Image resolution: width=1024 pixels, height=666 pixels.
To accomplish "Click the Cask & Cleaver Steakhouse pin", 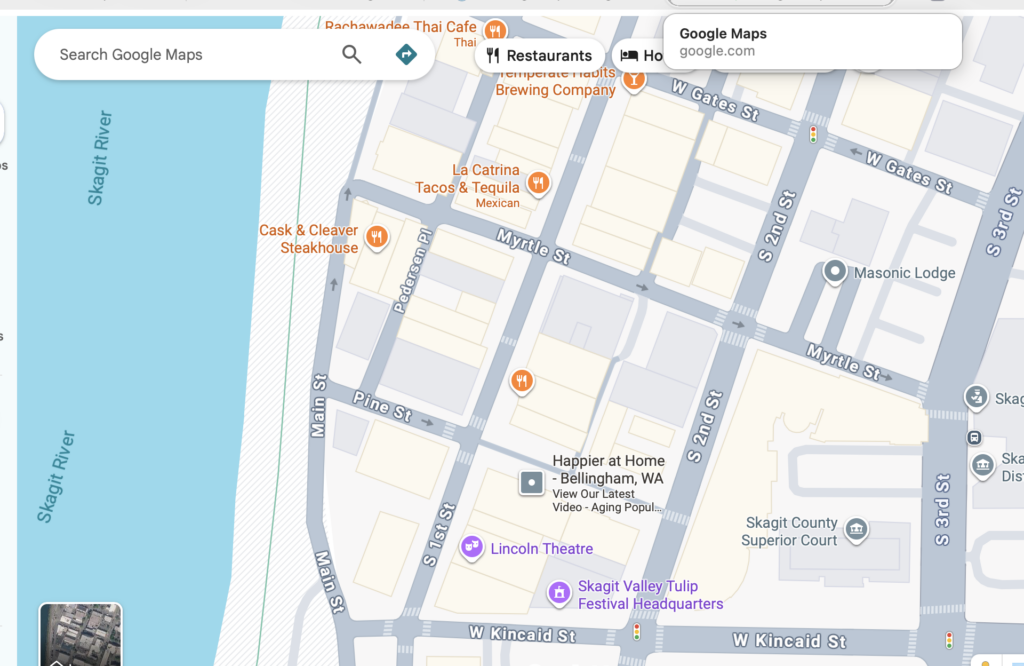I will pyautogui.click(x=377, y=237).
